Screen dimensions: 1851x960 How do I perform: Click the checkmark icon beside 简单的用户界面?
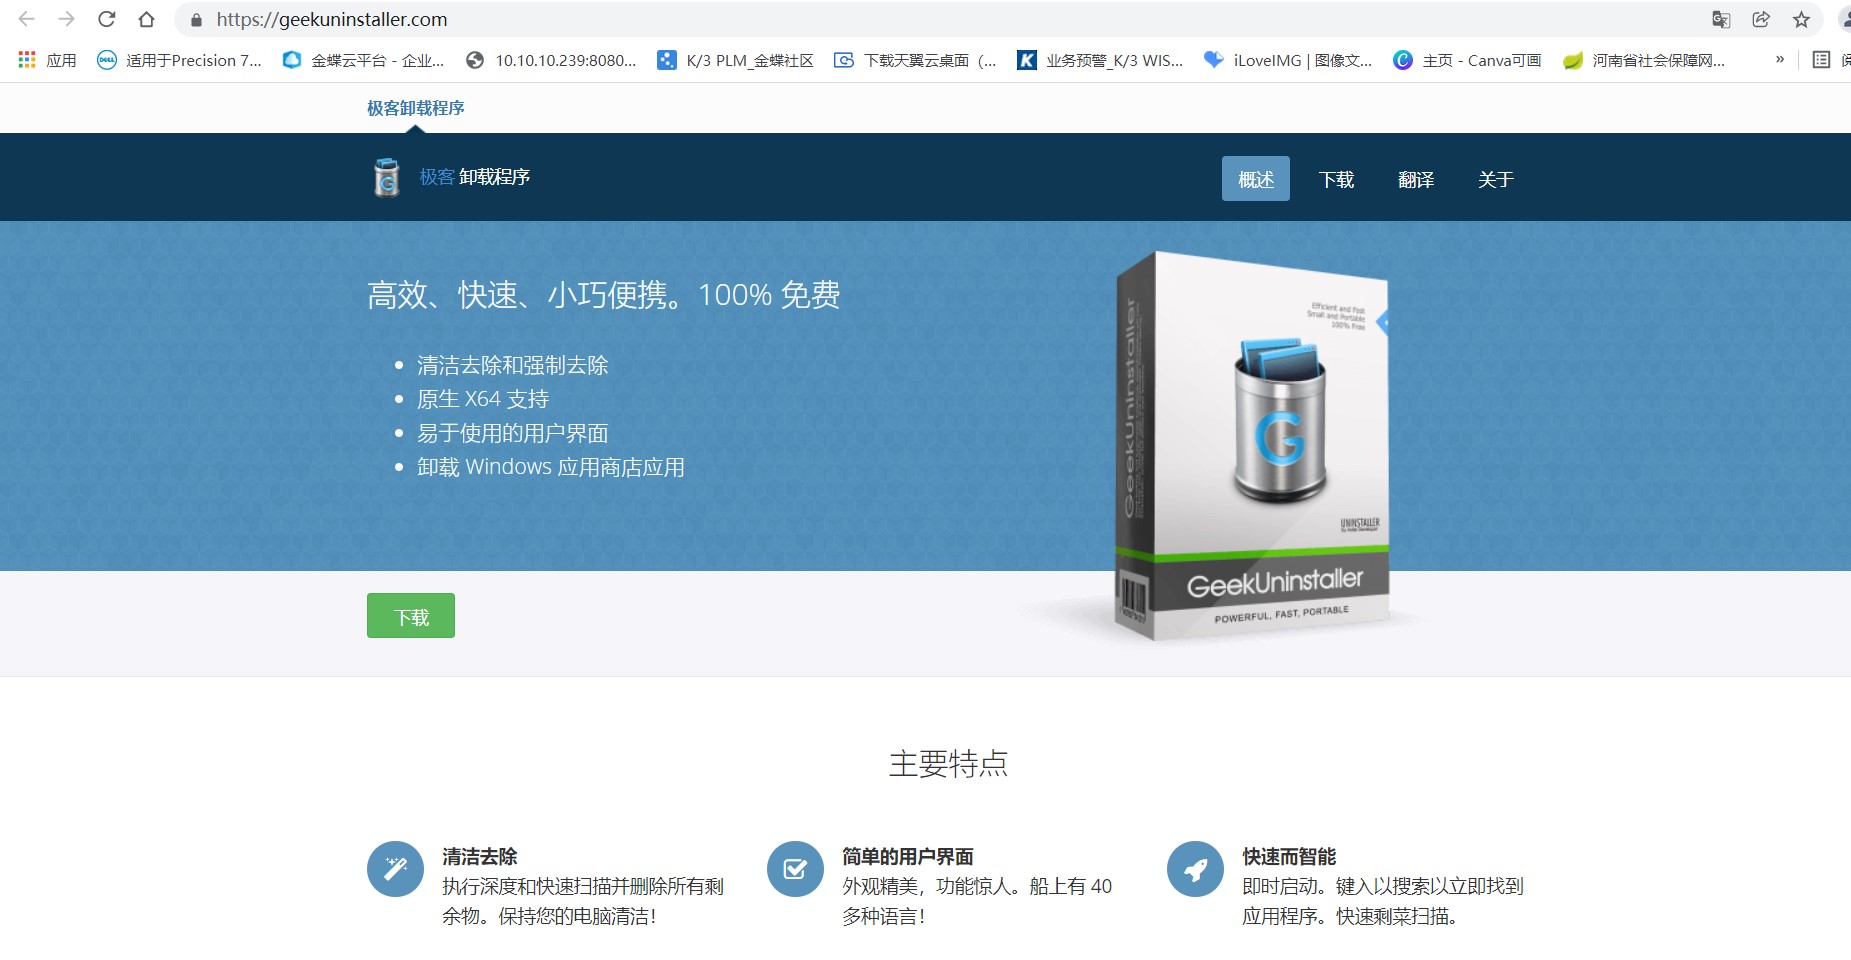[x=795, y=868]
